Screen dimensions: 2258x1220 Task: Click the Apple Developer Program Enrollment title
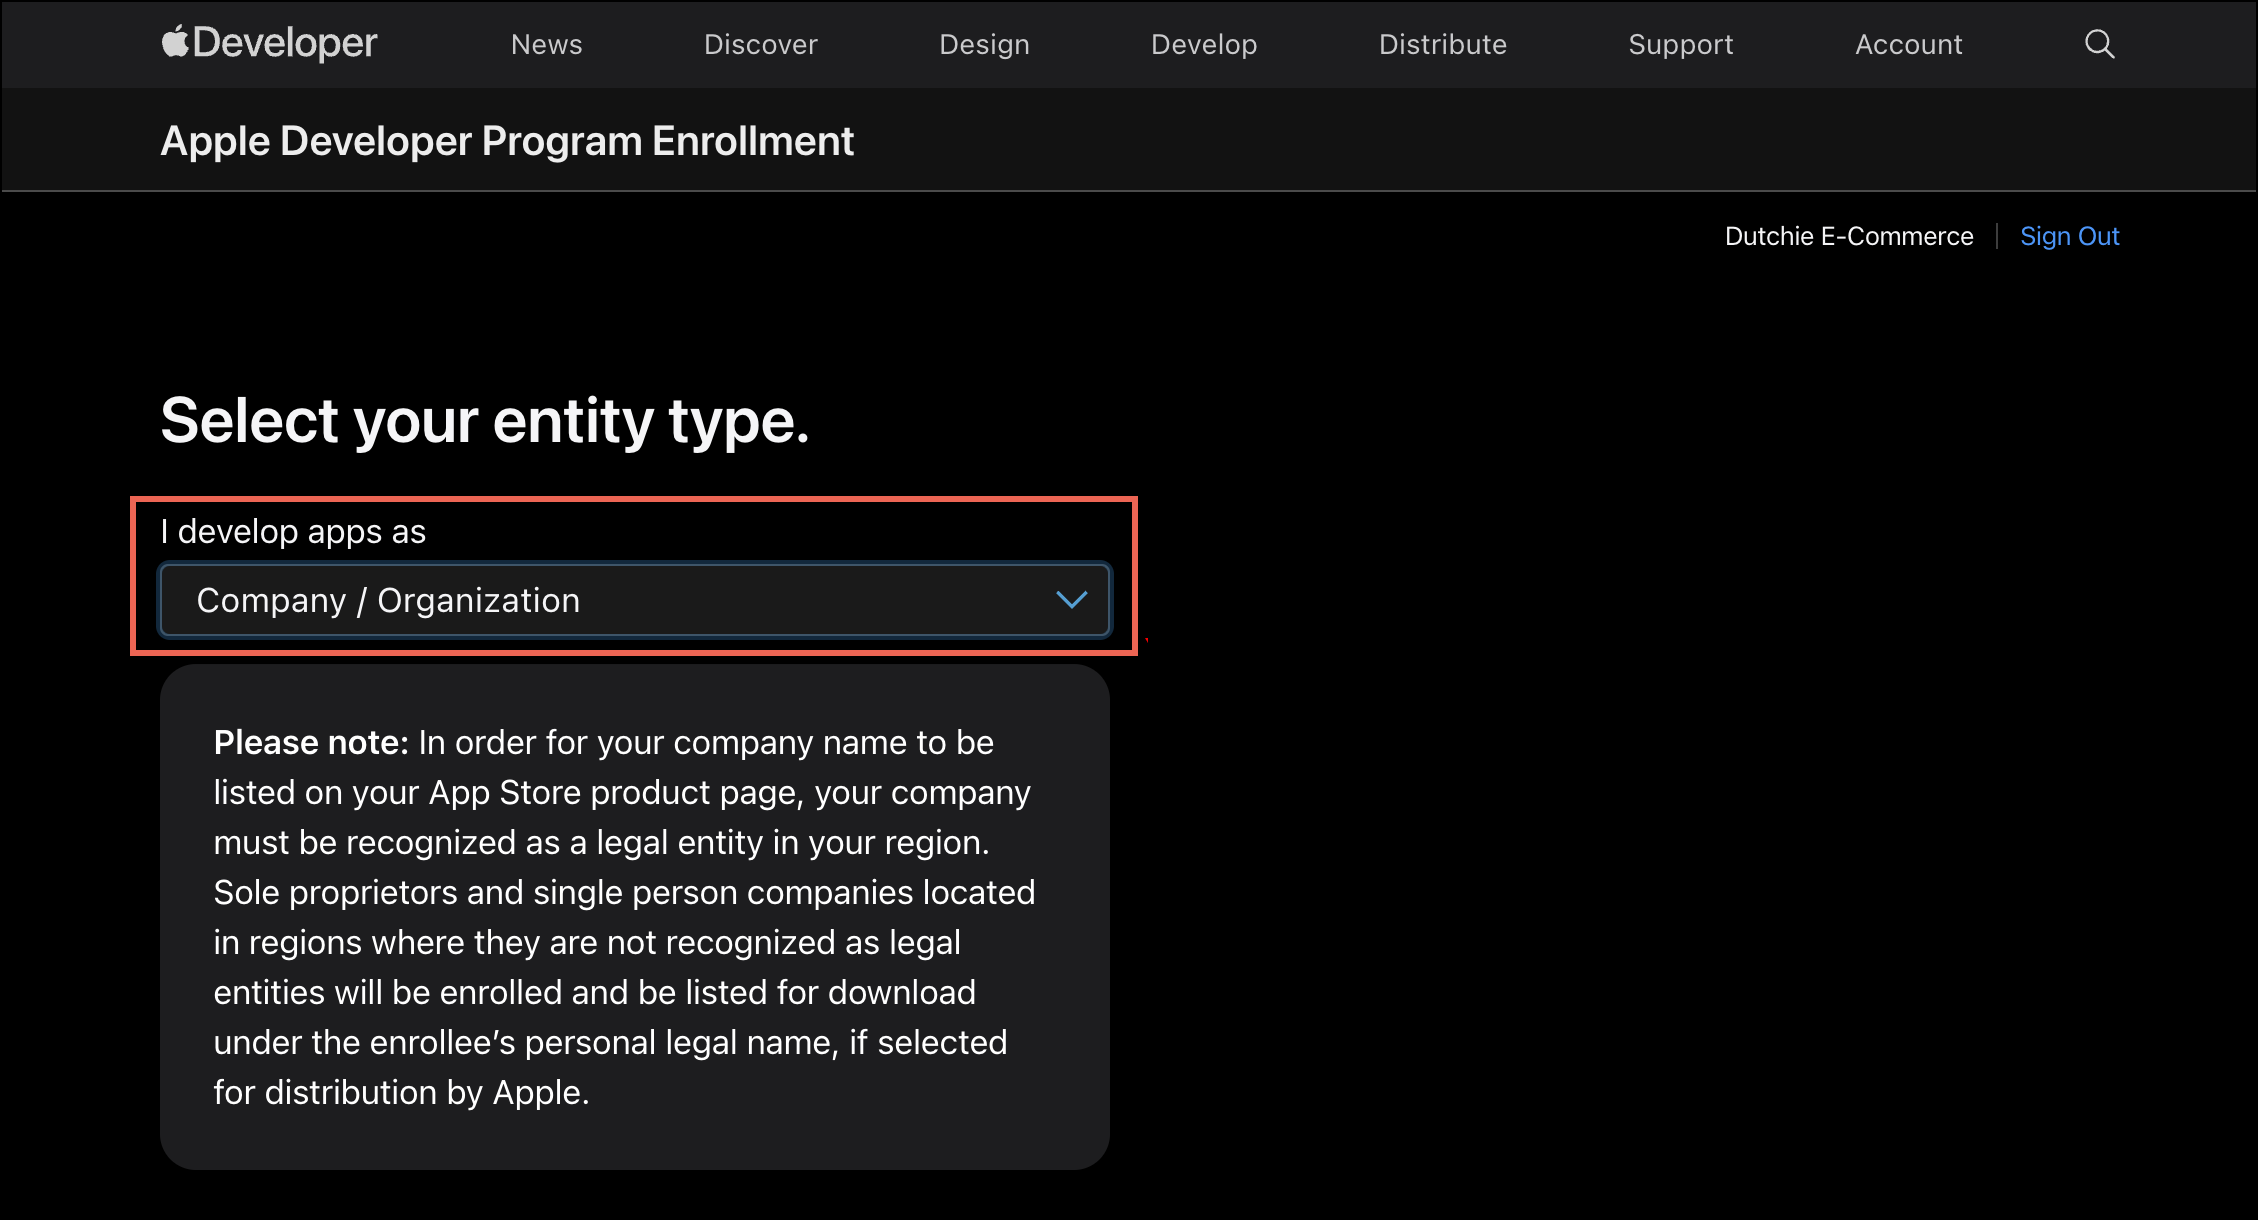[507, 141]
